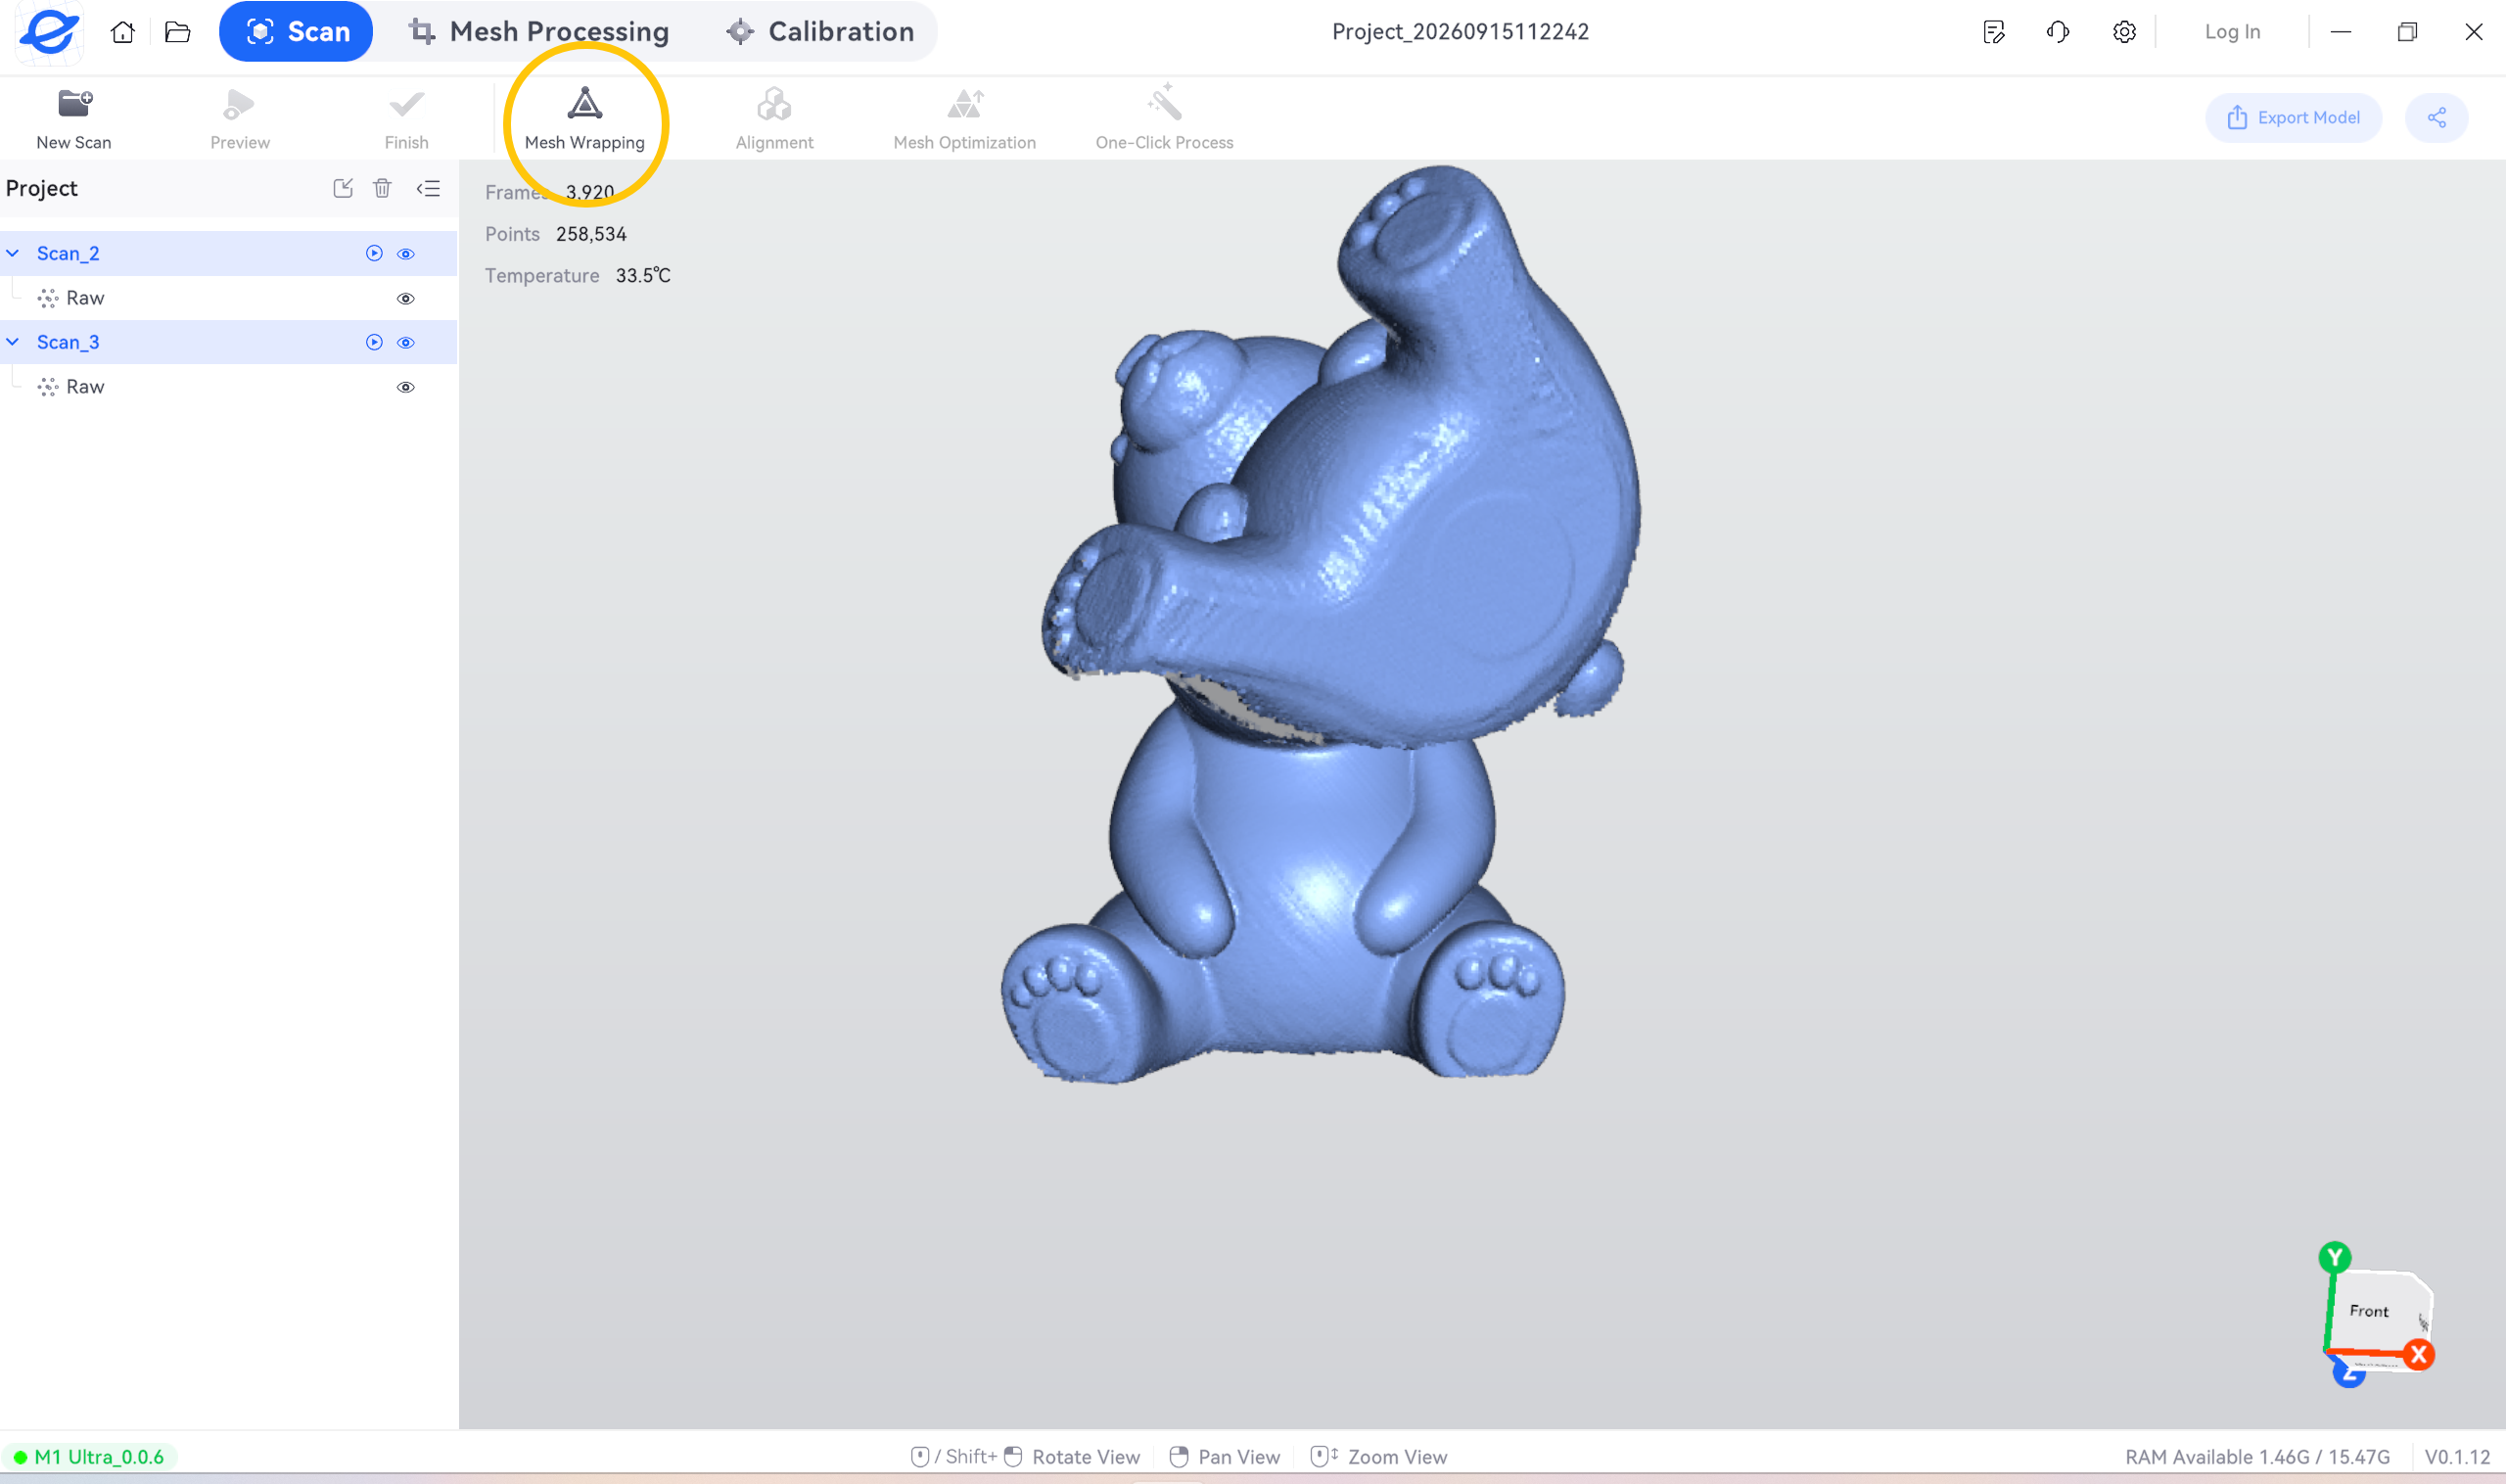The width and height of the screenshot is (2506, 1484).
Task: Click the Export Model button
Action: [2293, 118]
